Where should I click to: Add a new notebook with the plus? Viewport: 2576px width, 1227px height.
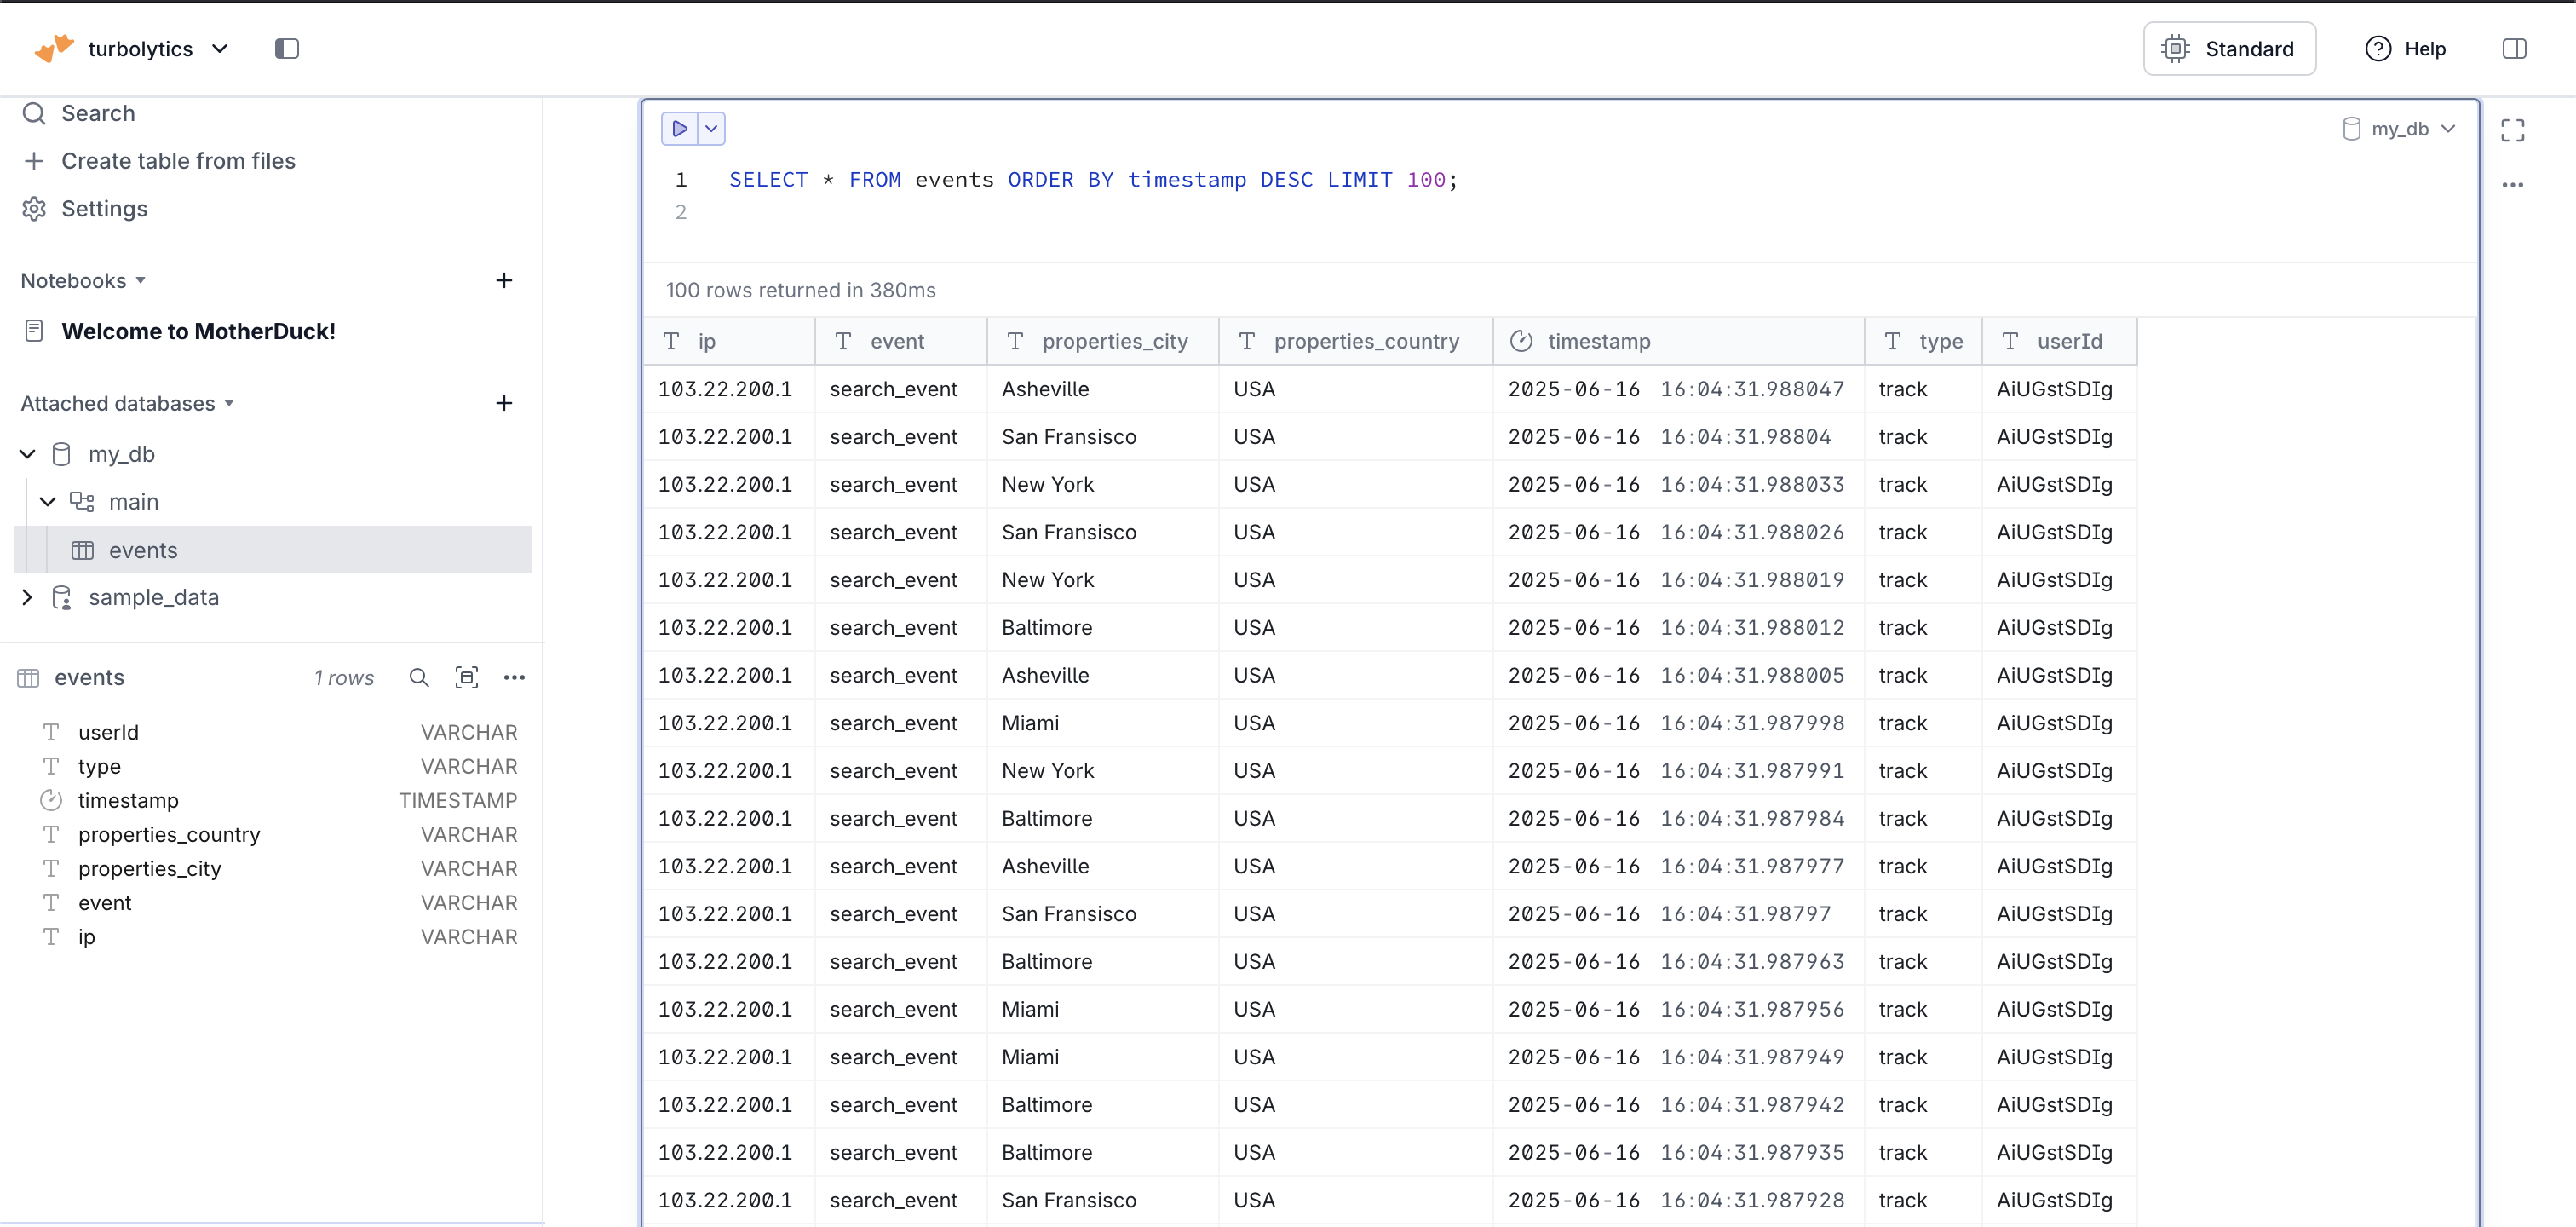[504, 280]
